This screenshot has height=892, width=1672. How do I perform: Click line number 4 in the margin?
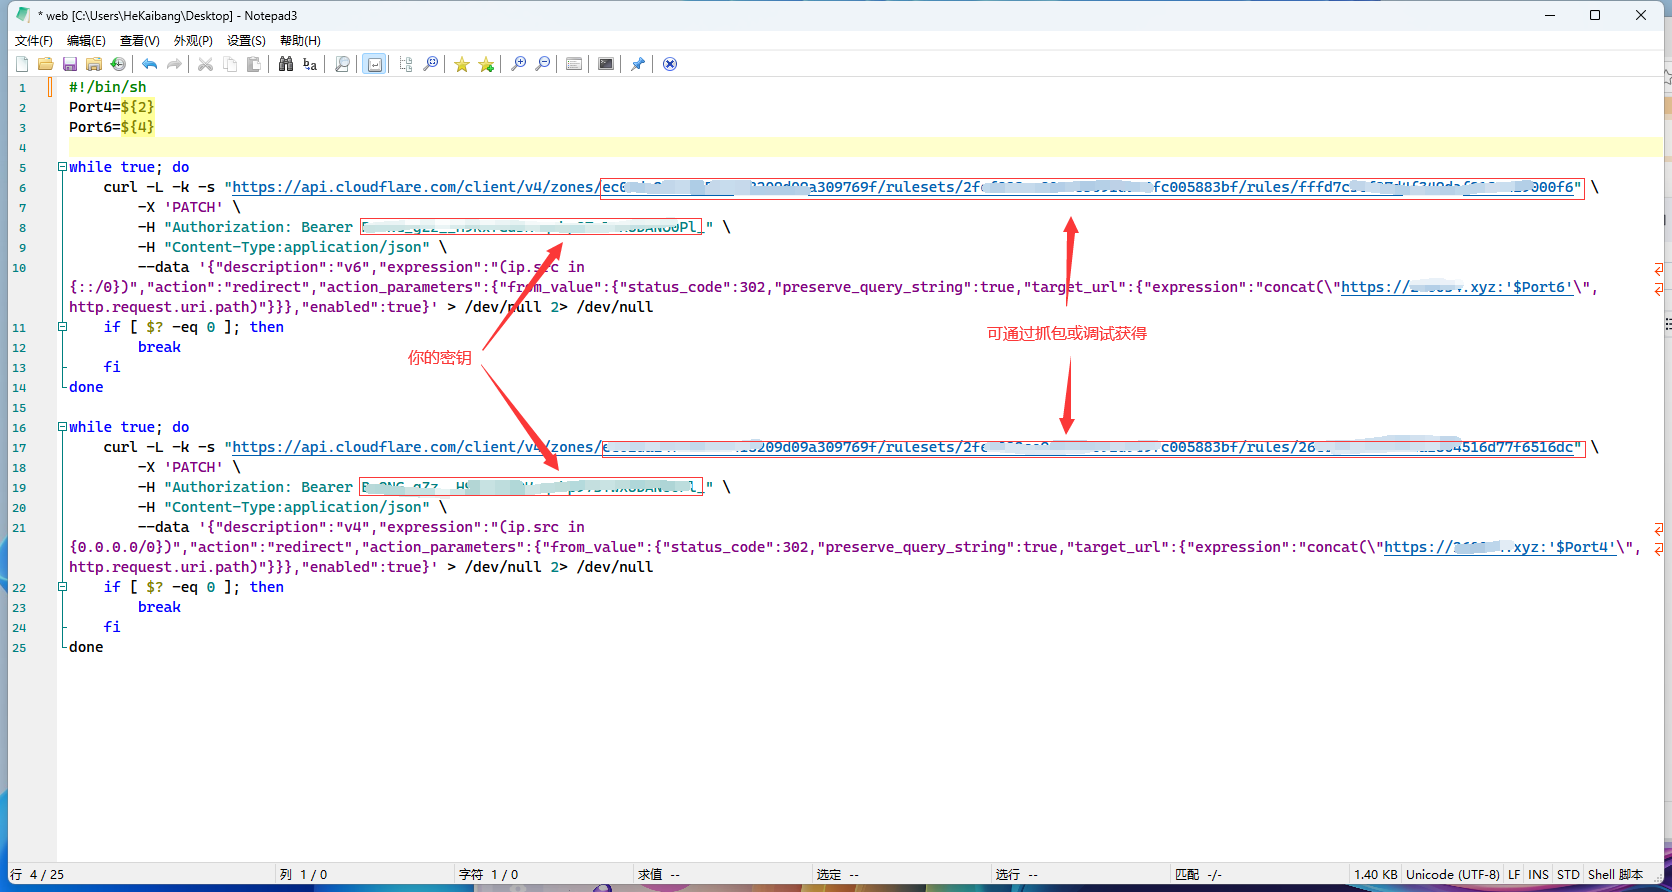pyautogui.click(x=22, y=147)
